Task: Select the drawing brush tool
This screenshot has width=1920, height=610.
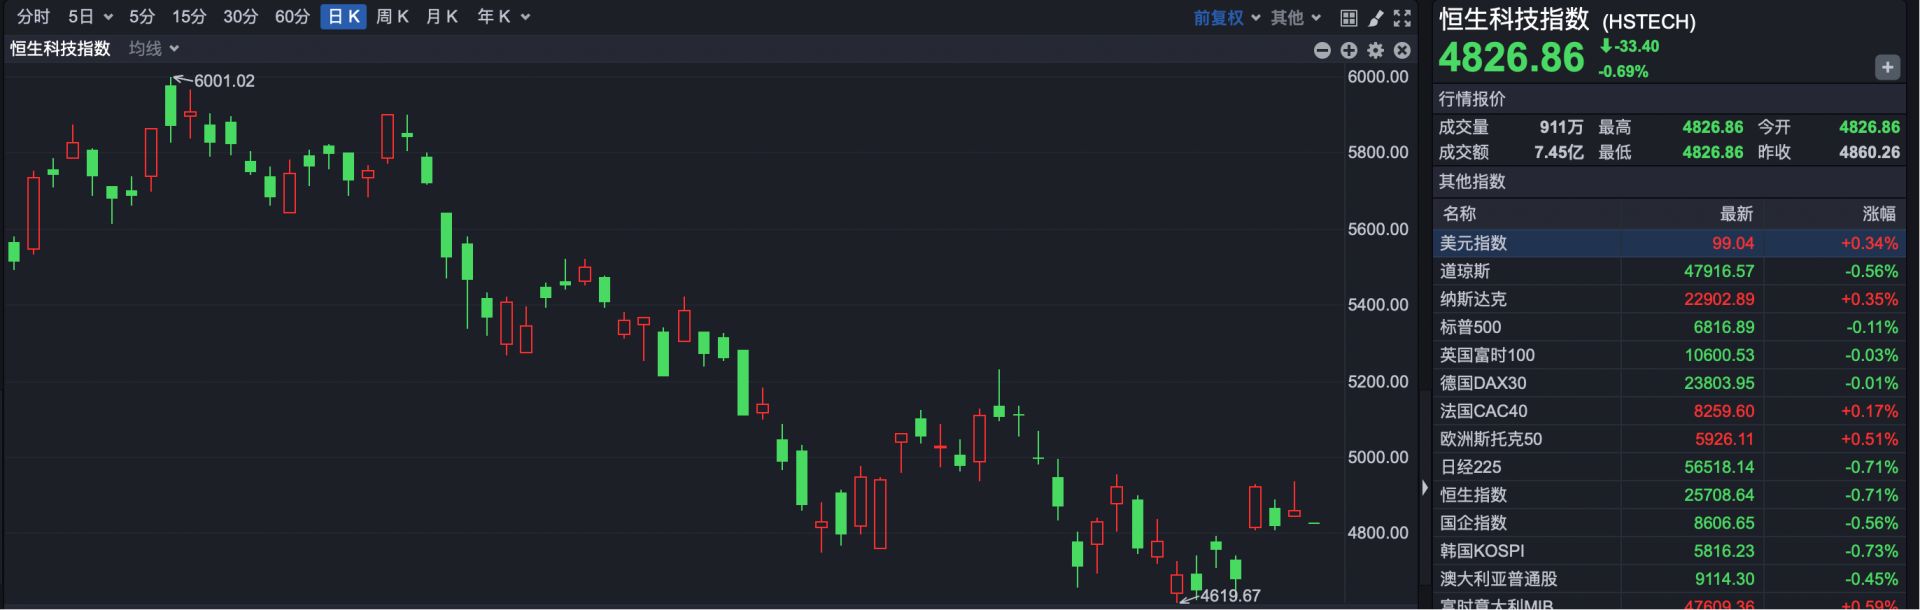Action: (1374, 17)
